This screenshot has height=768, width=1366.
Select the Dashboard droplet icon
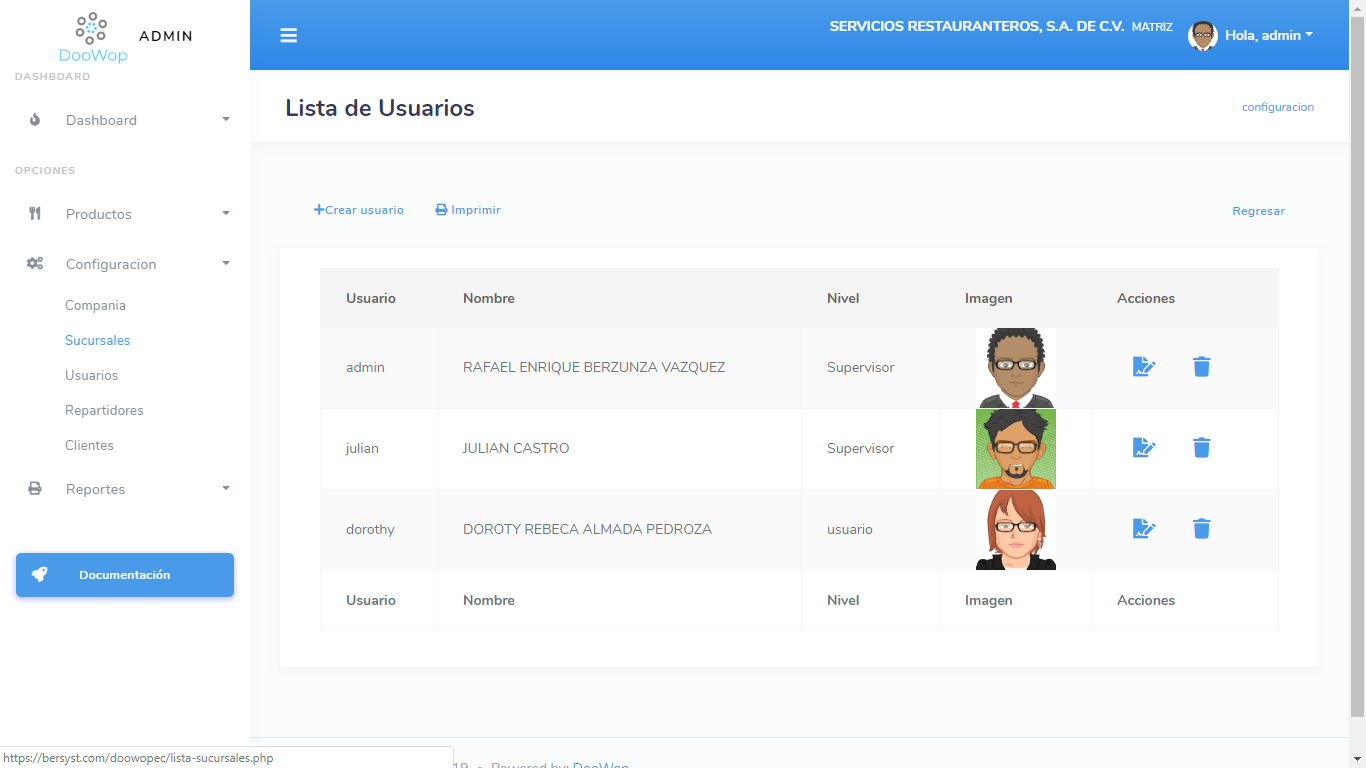click(x=35, y=119)
